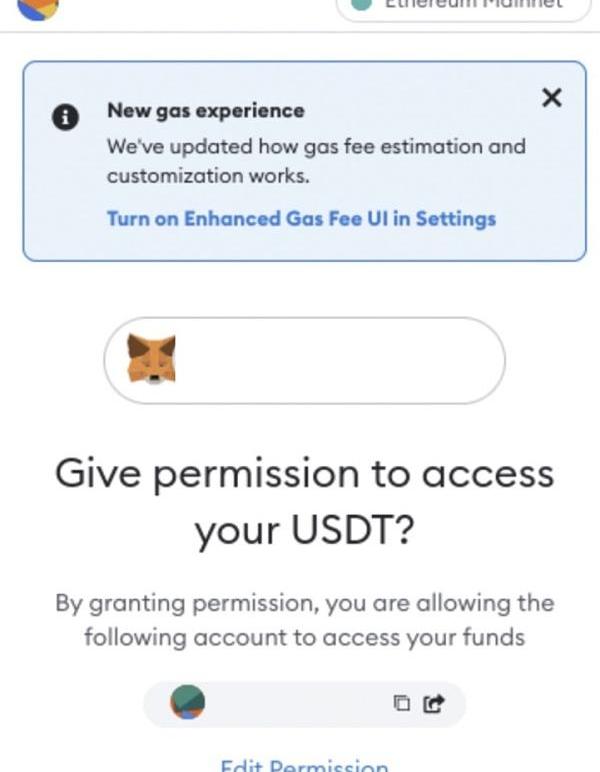Dismiss the New gas experience banner

pos(551,97)
